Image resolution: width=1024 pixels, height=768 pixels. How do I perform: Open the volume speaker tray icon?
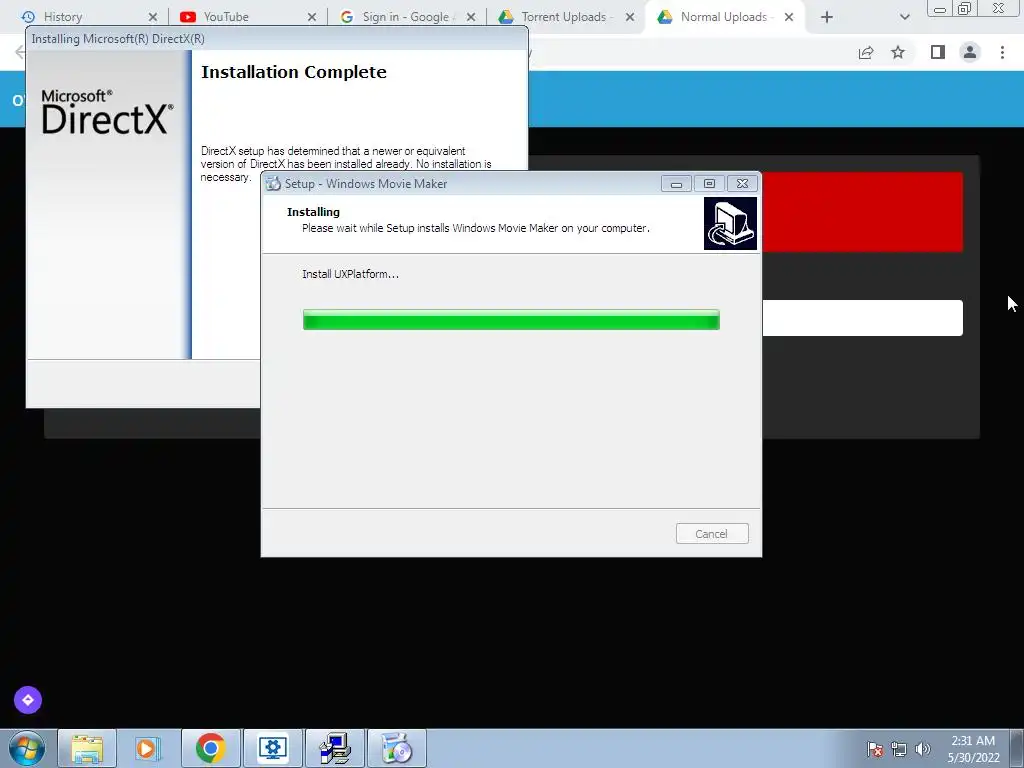[923, 749]
